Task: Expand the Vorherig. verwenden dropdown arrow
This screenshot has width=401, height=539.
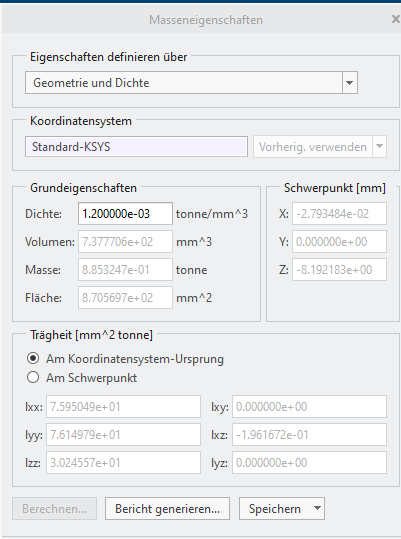Action: [379, 147]
